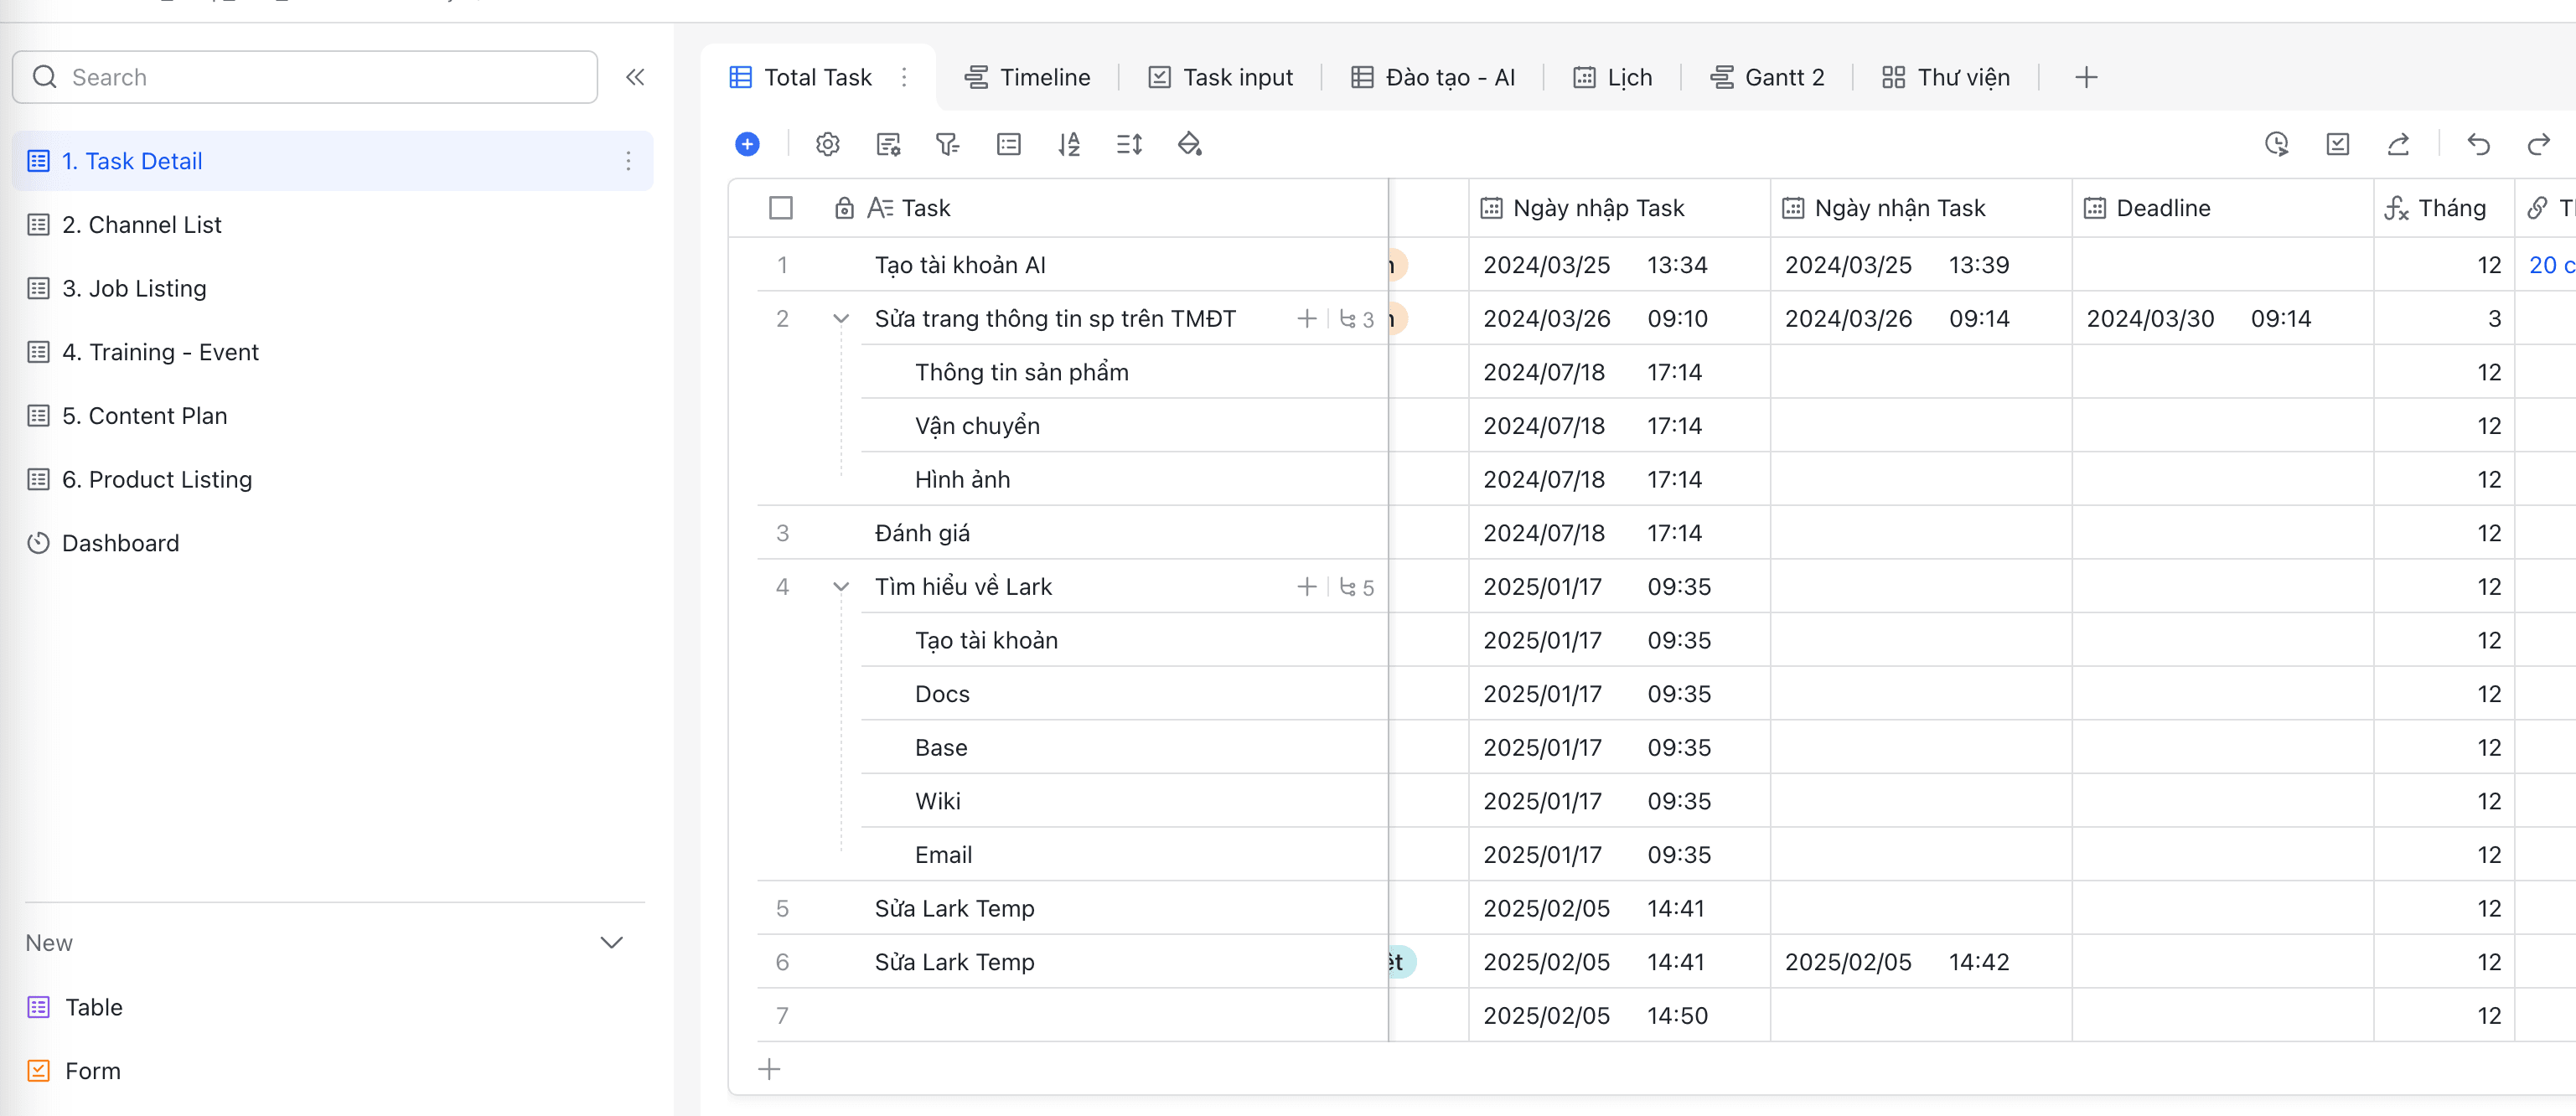Click the undo arrow icon

[x=2478, y=144]
